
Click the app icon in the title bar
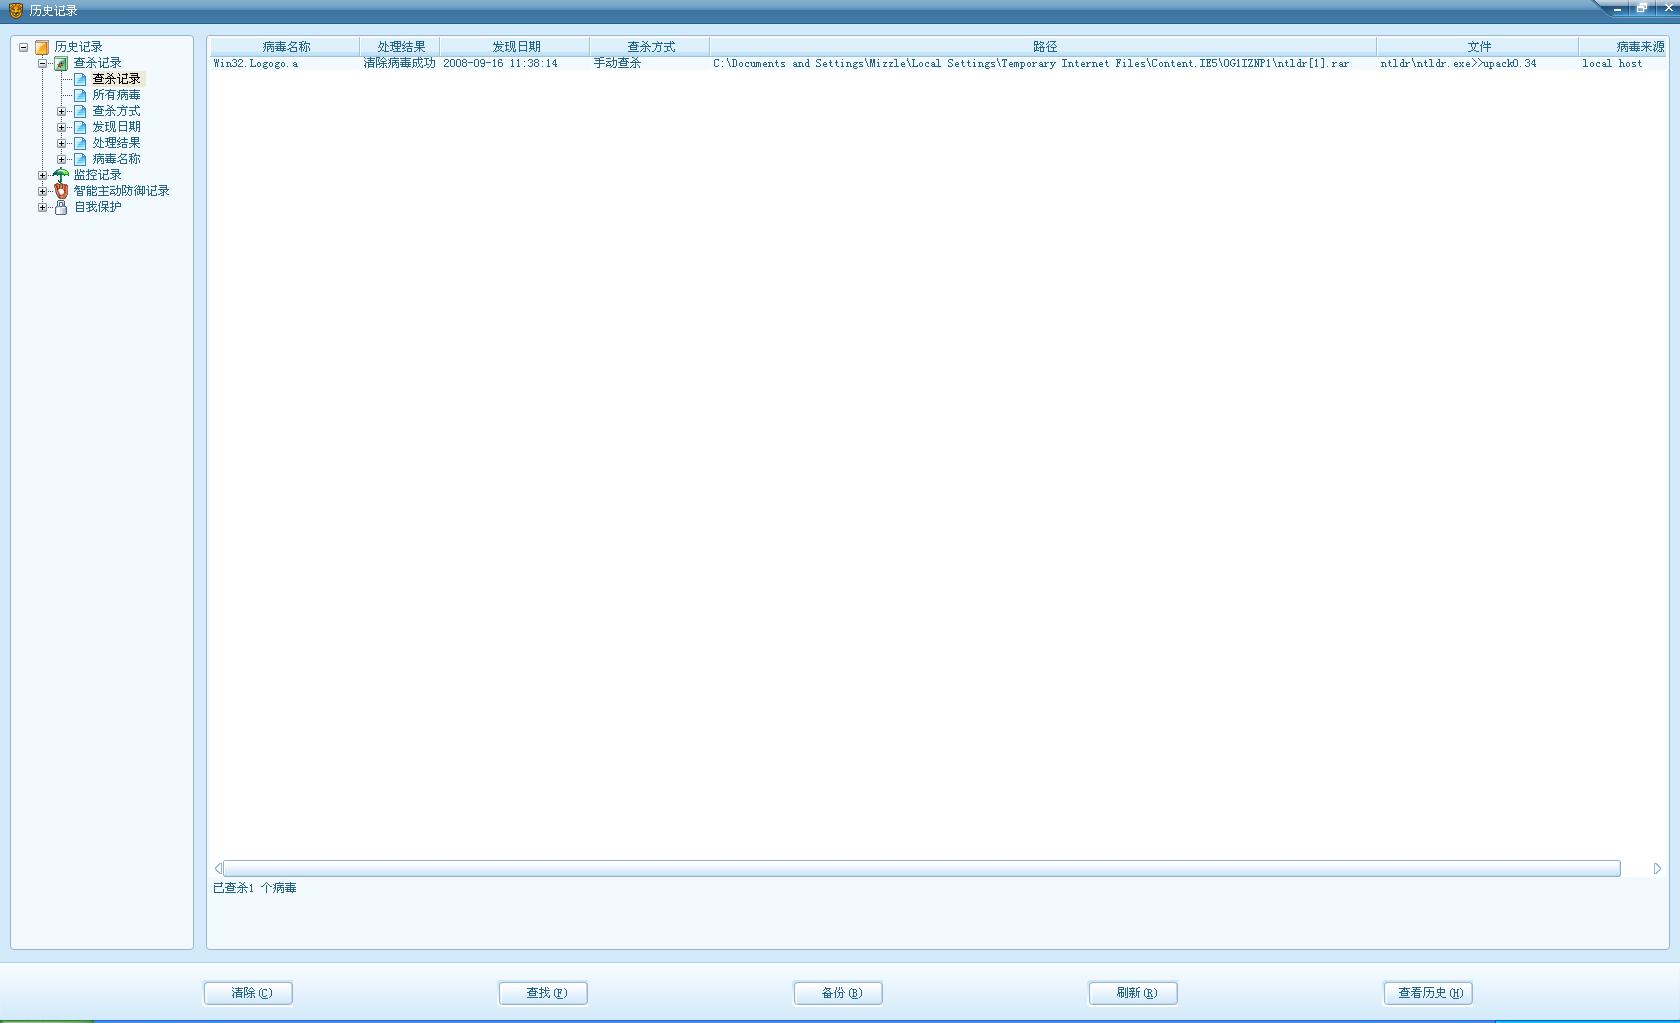point(16,11)
